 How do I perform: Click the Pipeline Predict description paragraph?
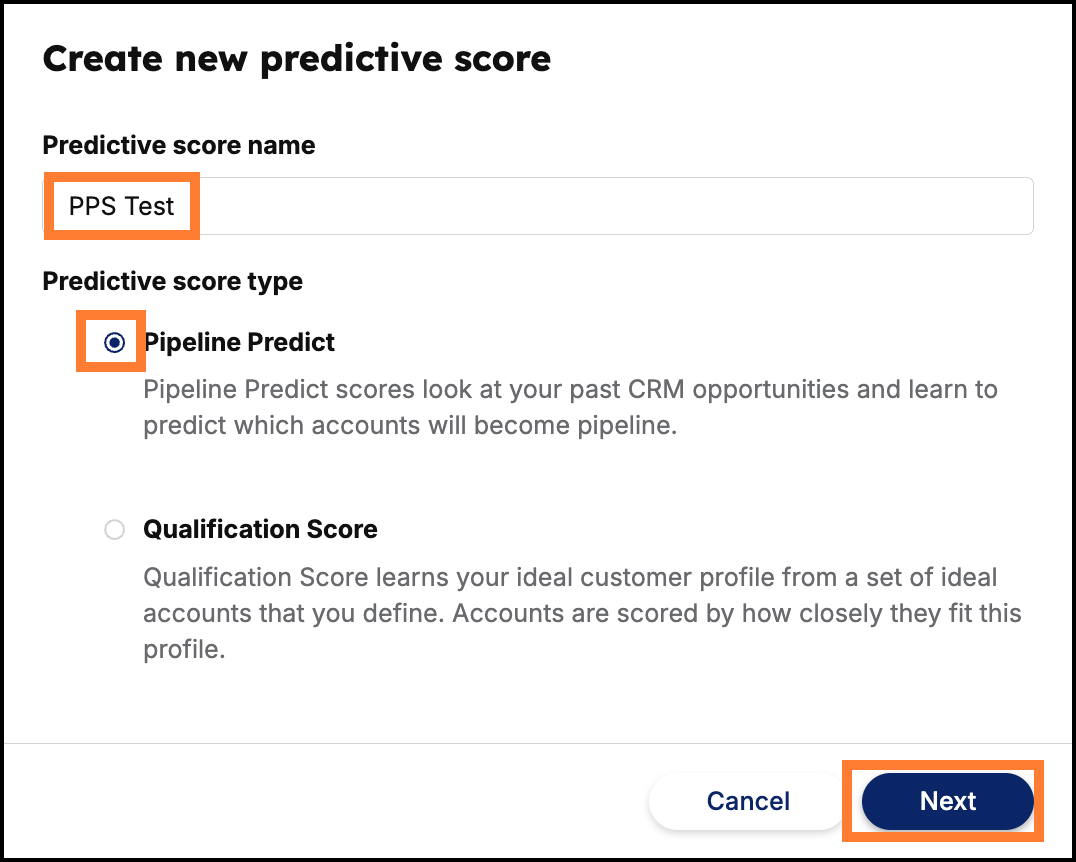[x=570, y=407]
